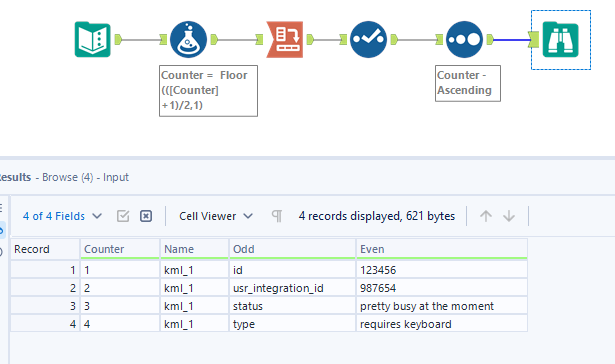Select the 'usr_integration_id' cell
This screenshot has height=364, width=615.
292,288
